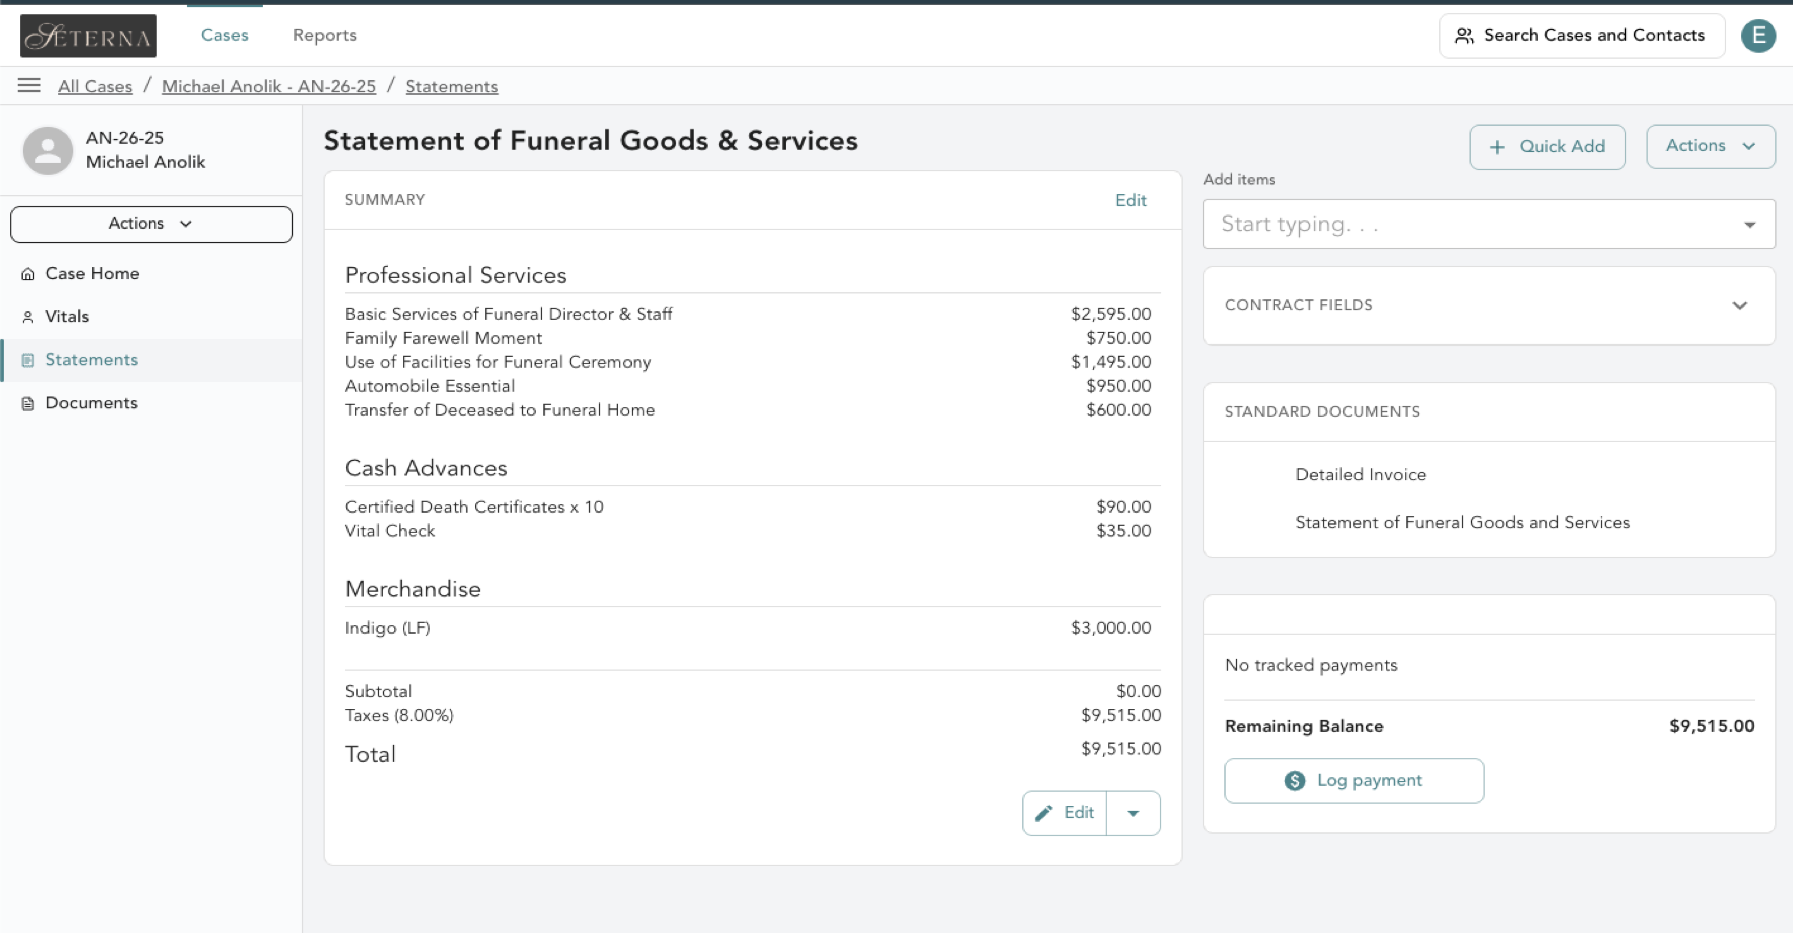Image resolution: width=1793 pixels, height=933 pixels.
Task: Open the Reports tab
Action: point(325,35)
